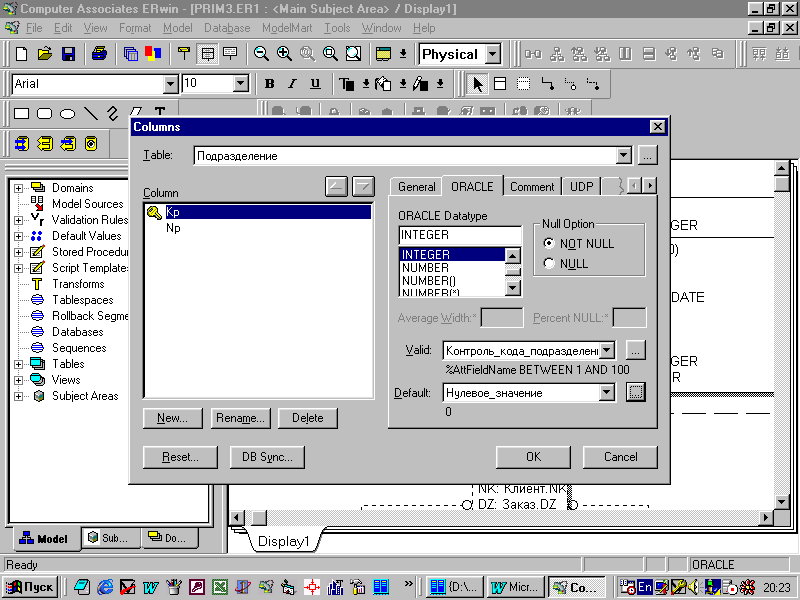Select the arrow pointer tool
This screenshot has width=800, height=600.
click(x=478, y=84)
